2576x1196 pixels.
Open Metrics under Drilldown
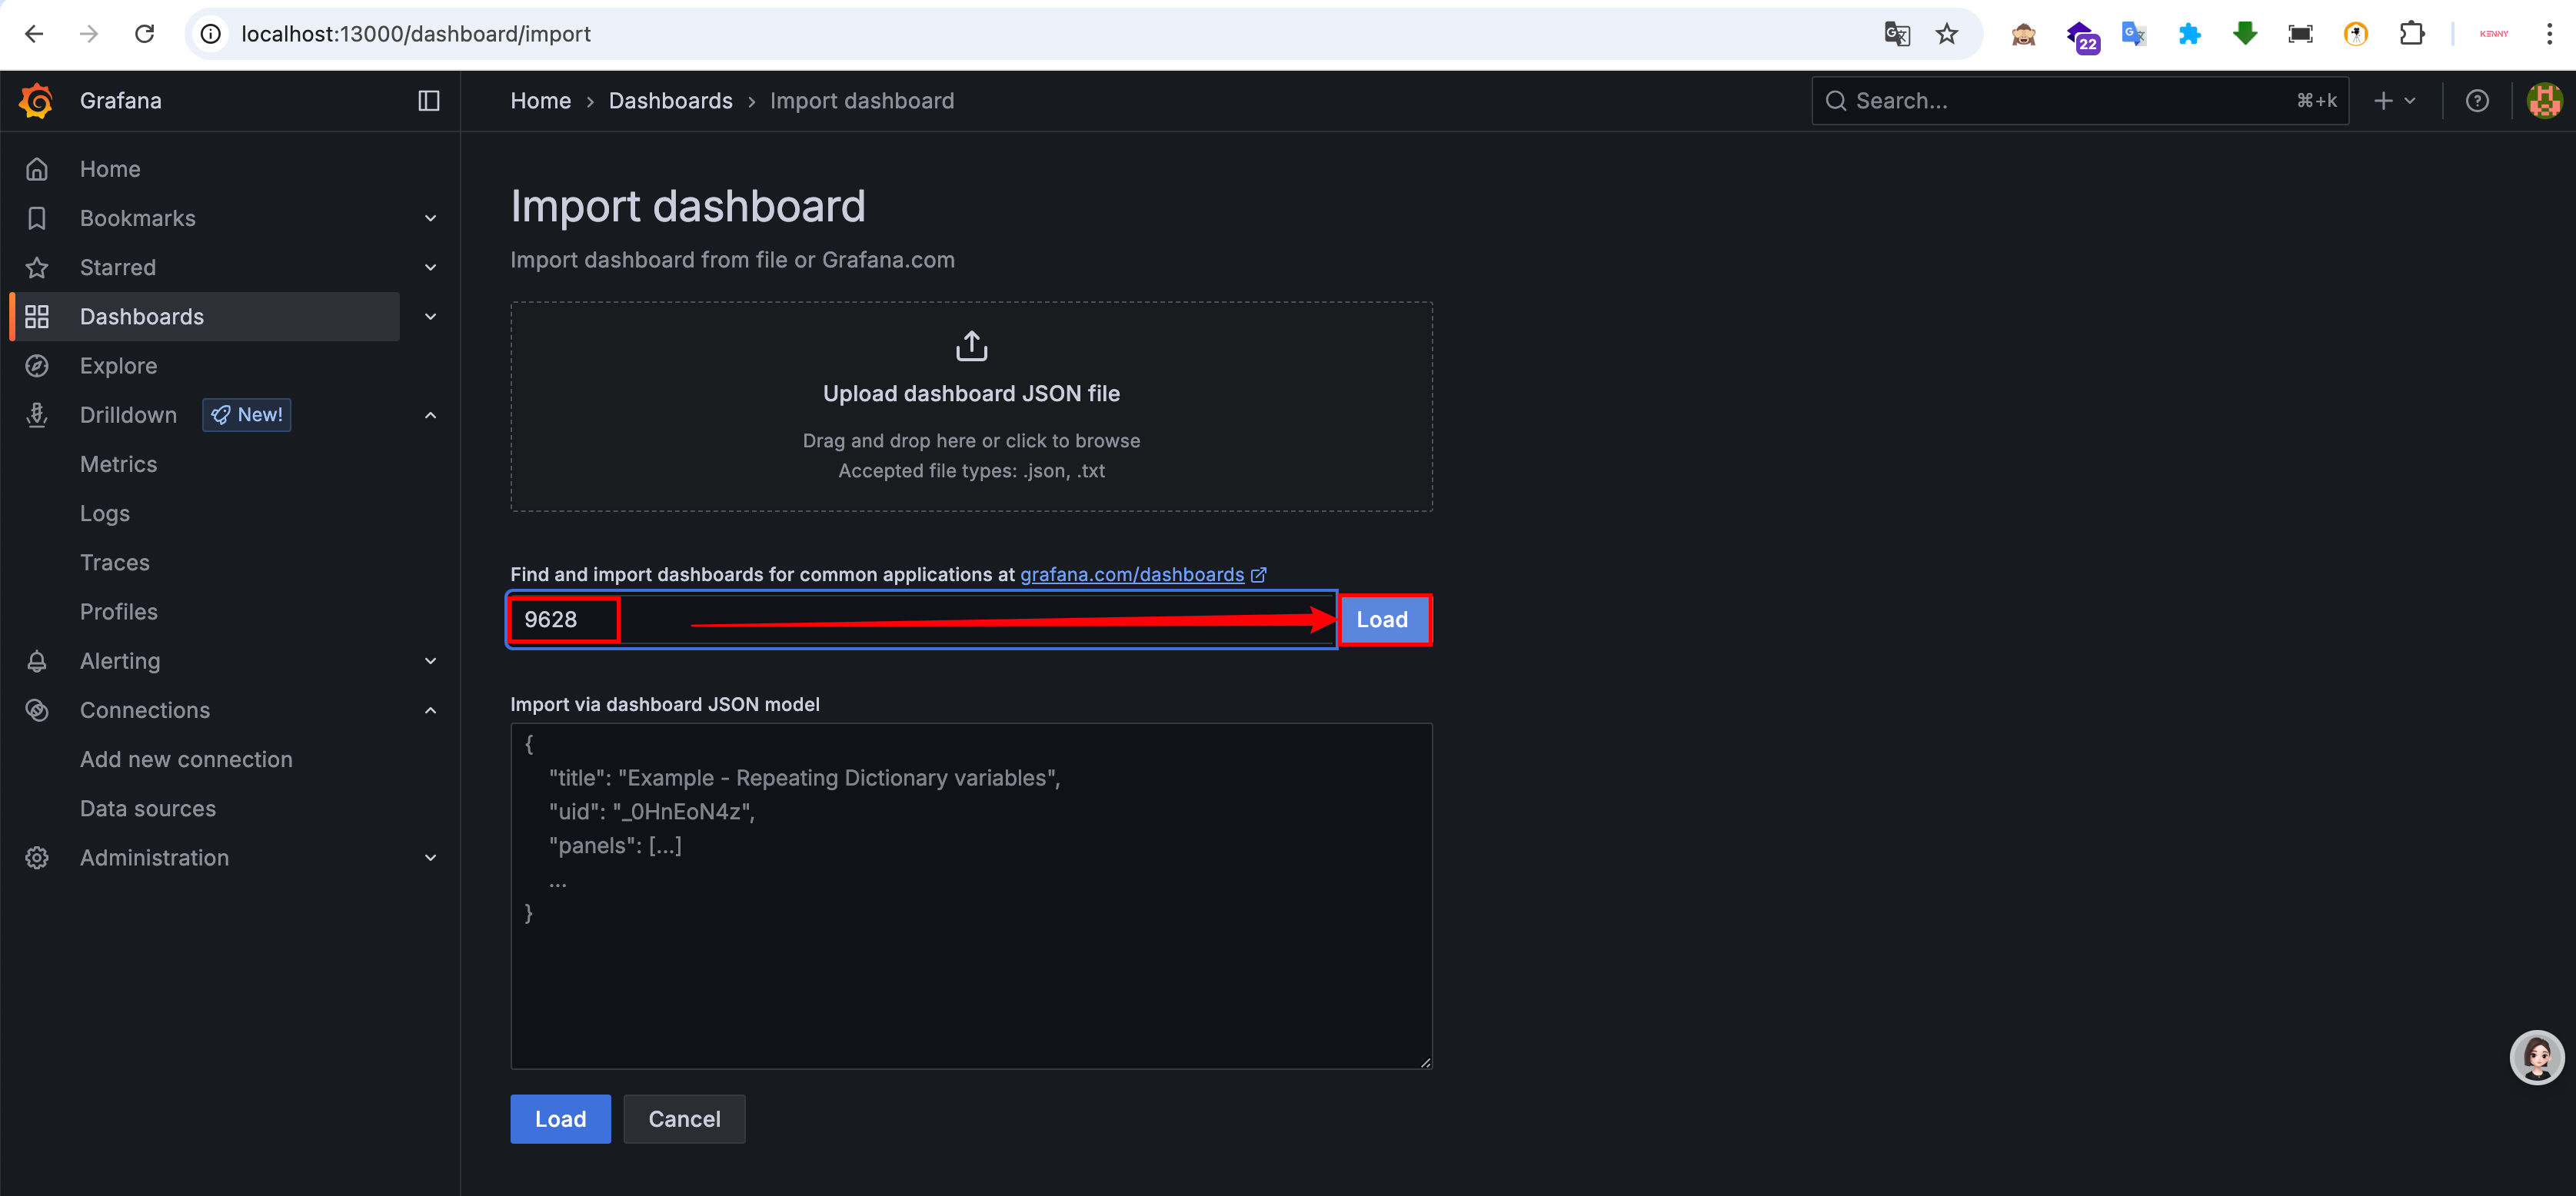tap(118, 464)
